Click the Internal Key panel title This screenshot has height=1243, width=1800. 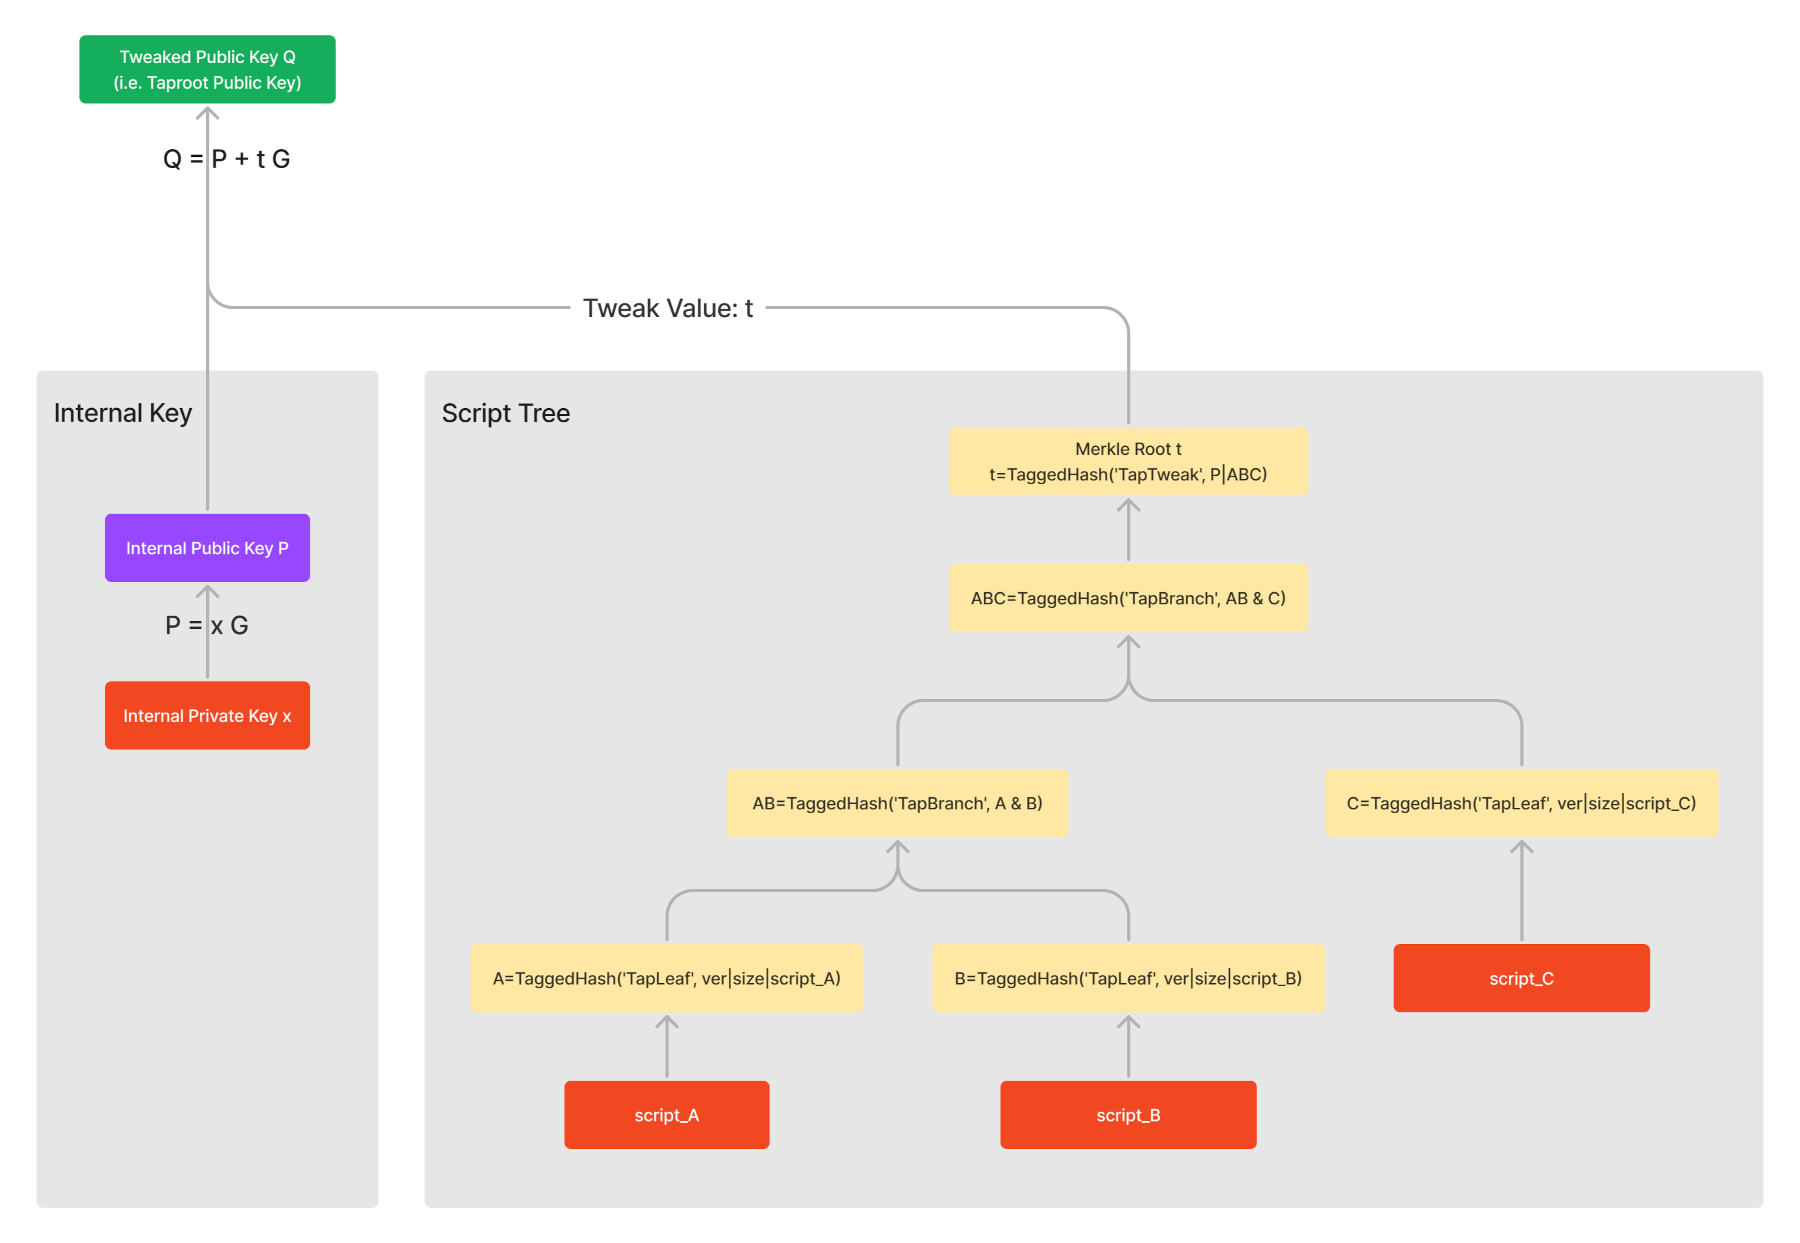click(123, 413)
